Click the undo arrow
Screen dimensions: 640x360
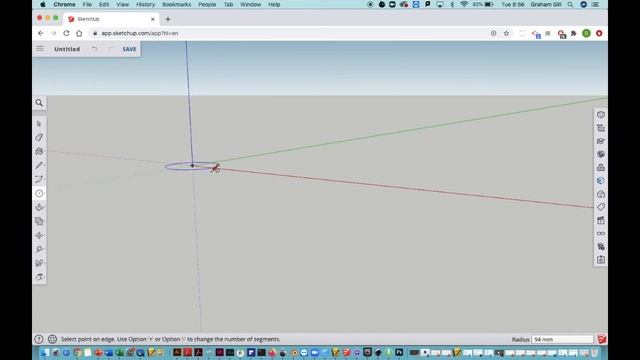pyautogui.click(x=95, y=49)
